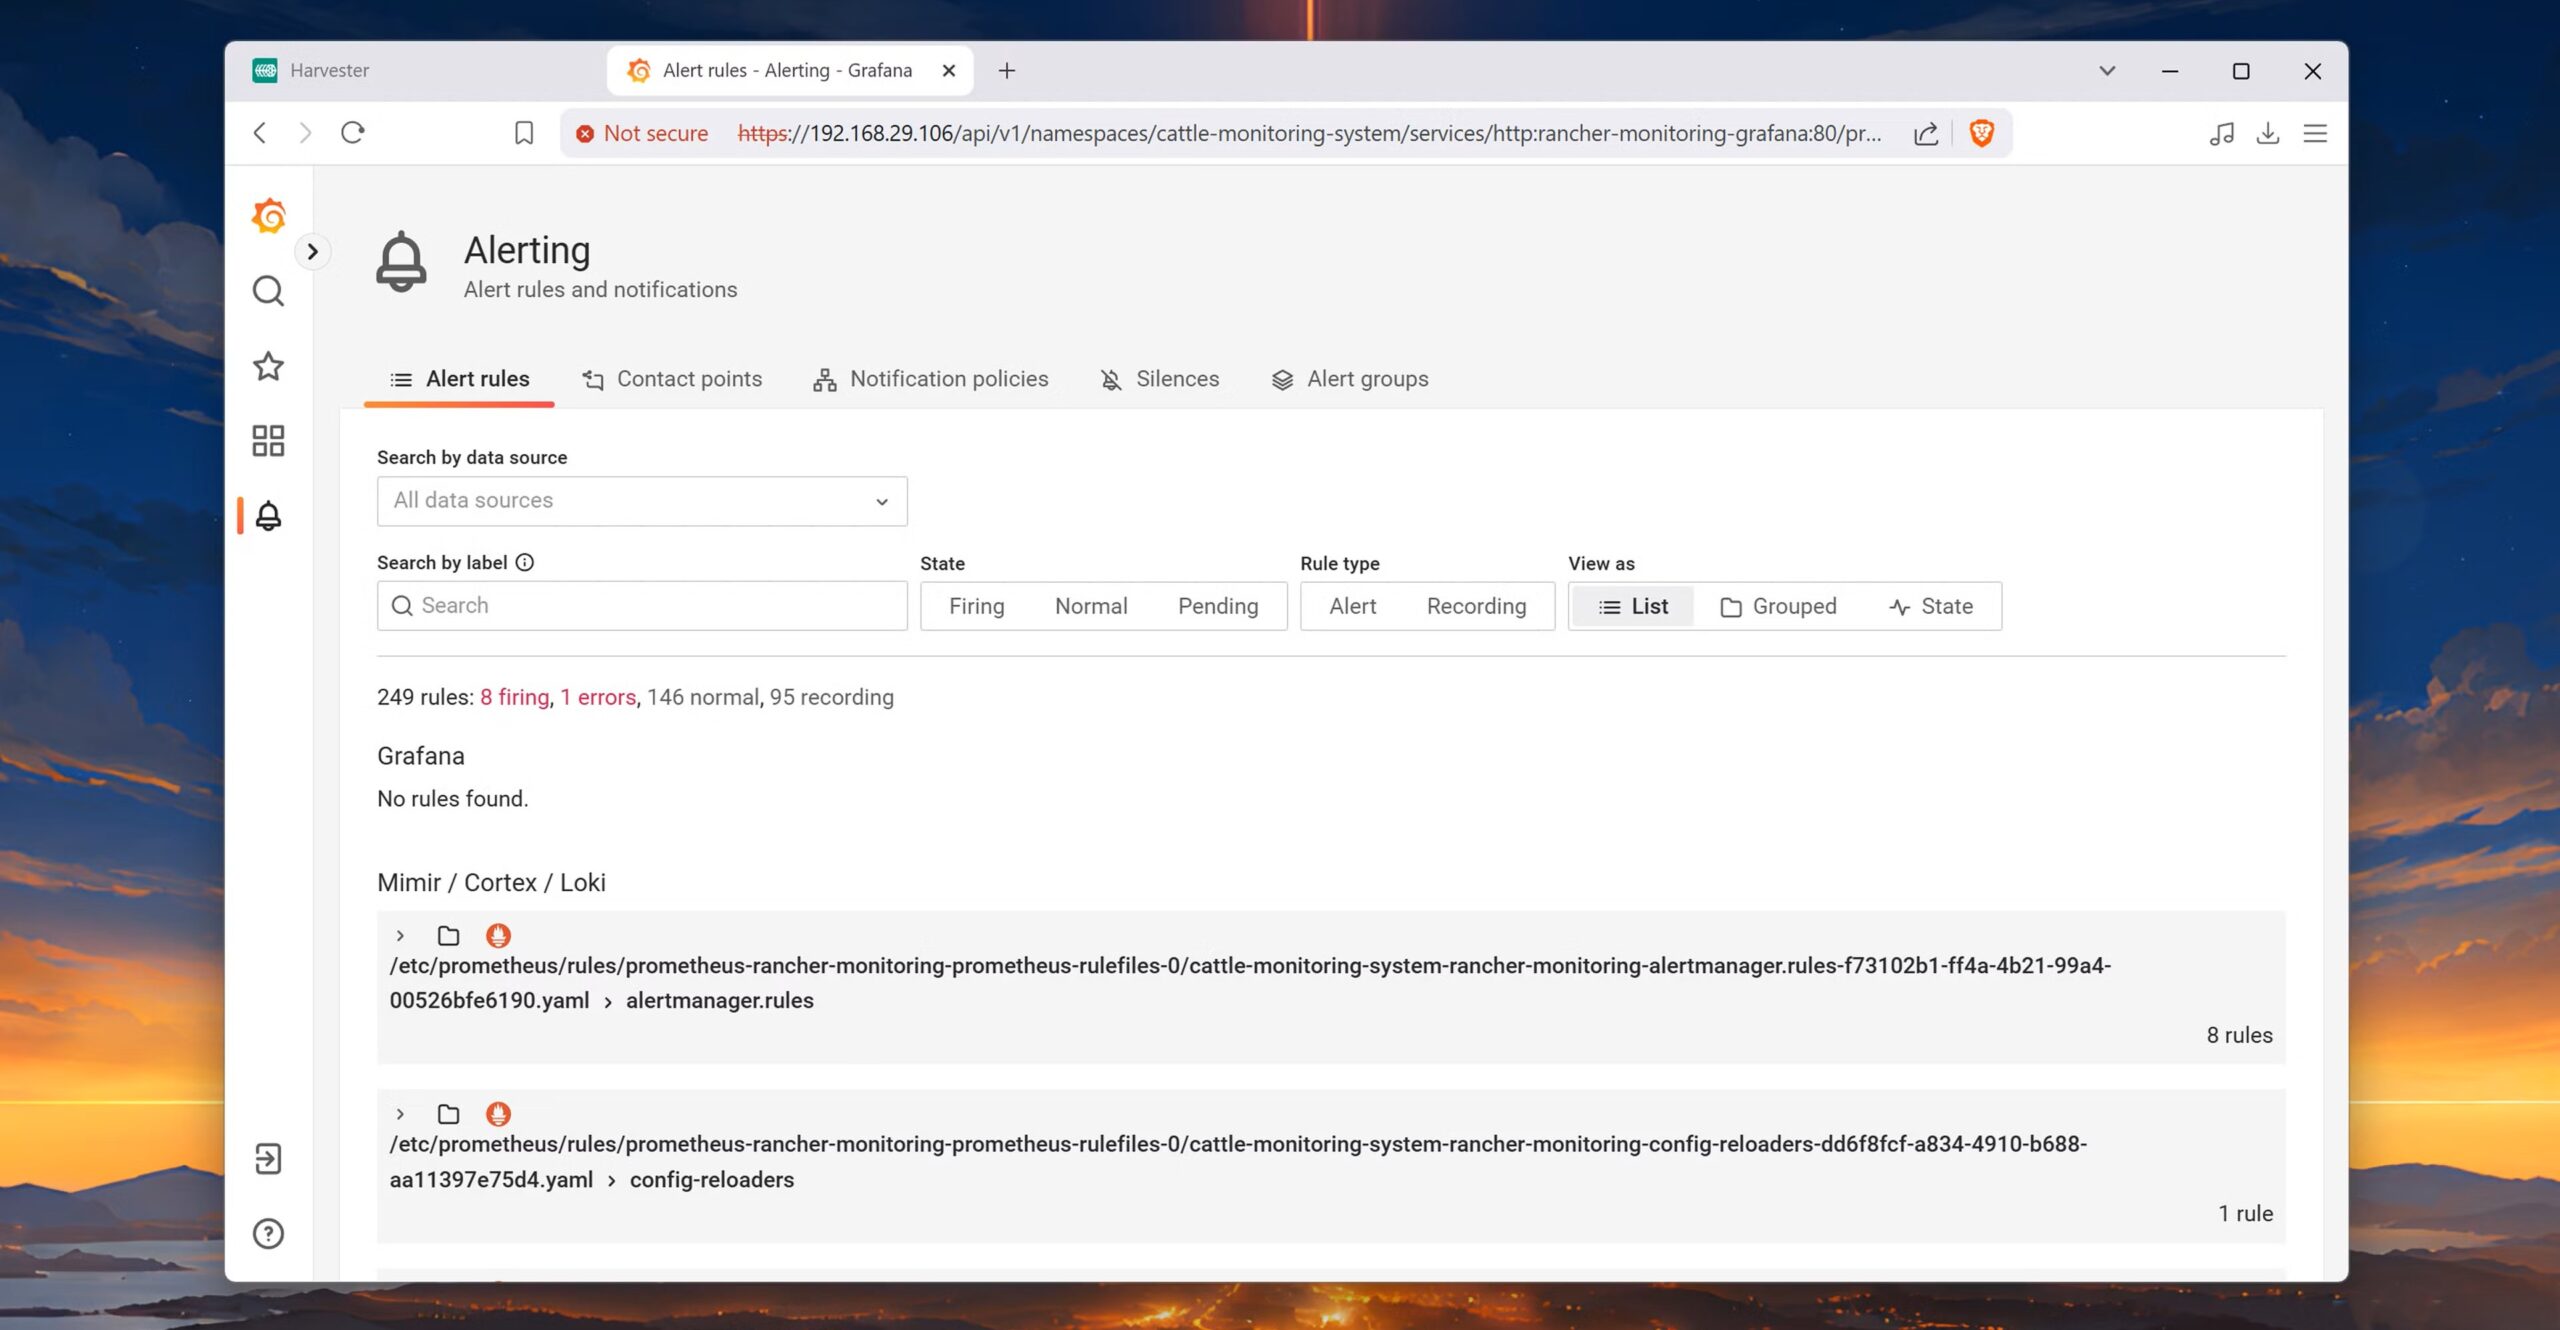Screen dimensions: 2560x1330
Task: Open Starred dashboards star icon
Action: (x=268, y=366)
